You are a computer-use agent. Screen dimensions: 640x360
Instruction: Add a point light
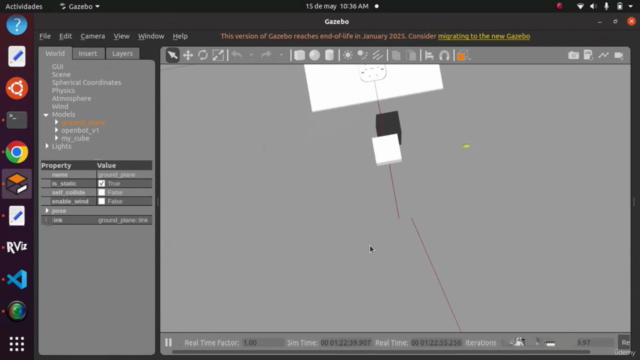tap(348, 55)
